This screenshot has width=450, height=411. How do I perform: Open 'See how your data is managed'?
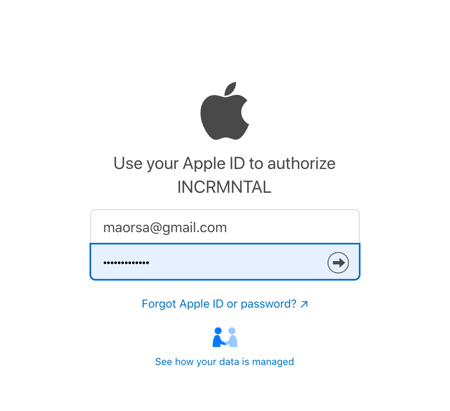point(225,362)
